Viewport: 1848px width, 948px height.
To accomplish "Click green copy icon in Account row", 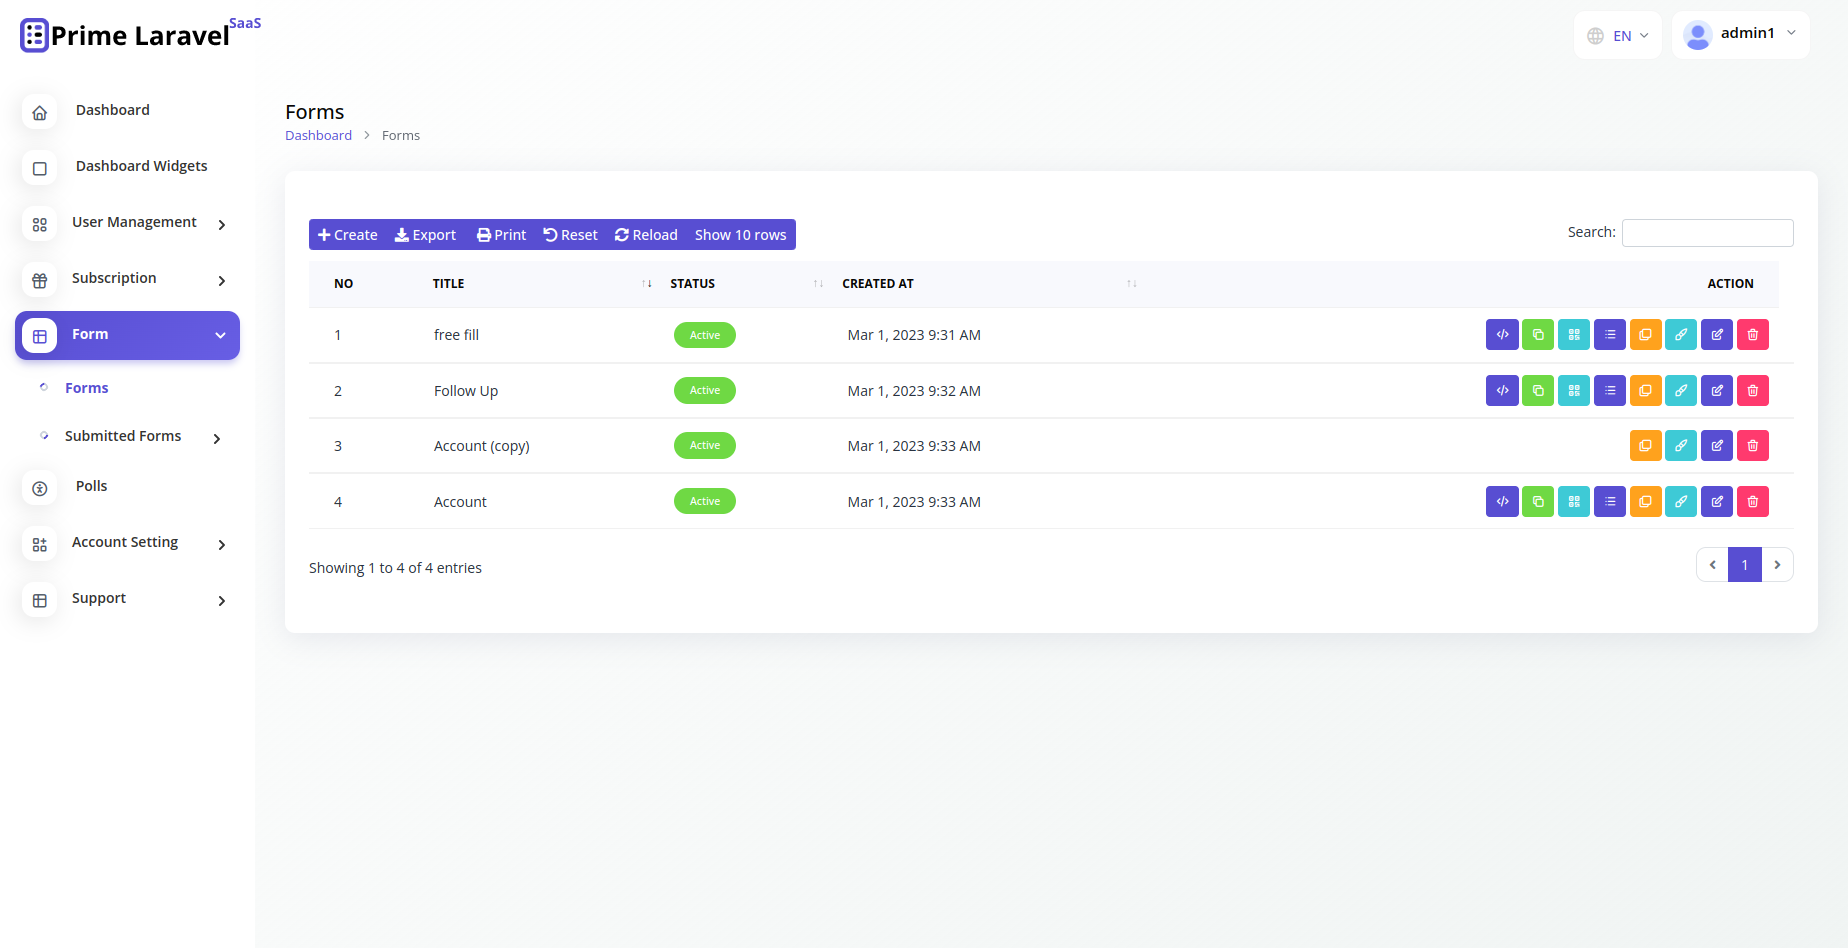I will pyautogui.click(x=1538, y=502).
